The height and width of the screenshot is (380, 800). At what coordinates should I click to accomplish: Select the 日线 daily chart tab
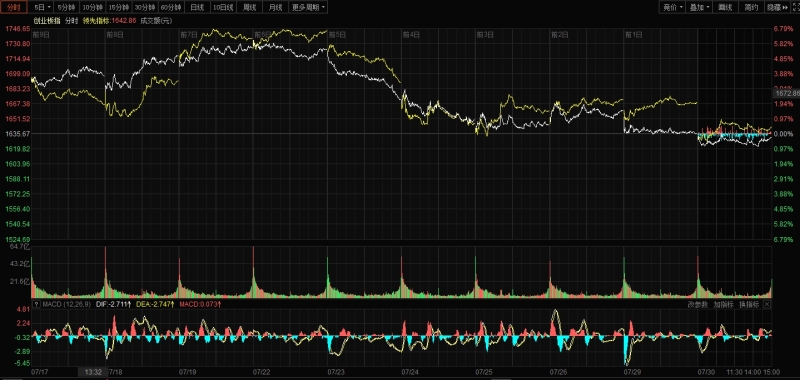pos(196,7)
